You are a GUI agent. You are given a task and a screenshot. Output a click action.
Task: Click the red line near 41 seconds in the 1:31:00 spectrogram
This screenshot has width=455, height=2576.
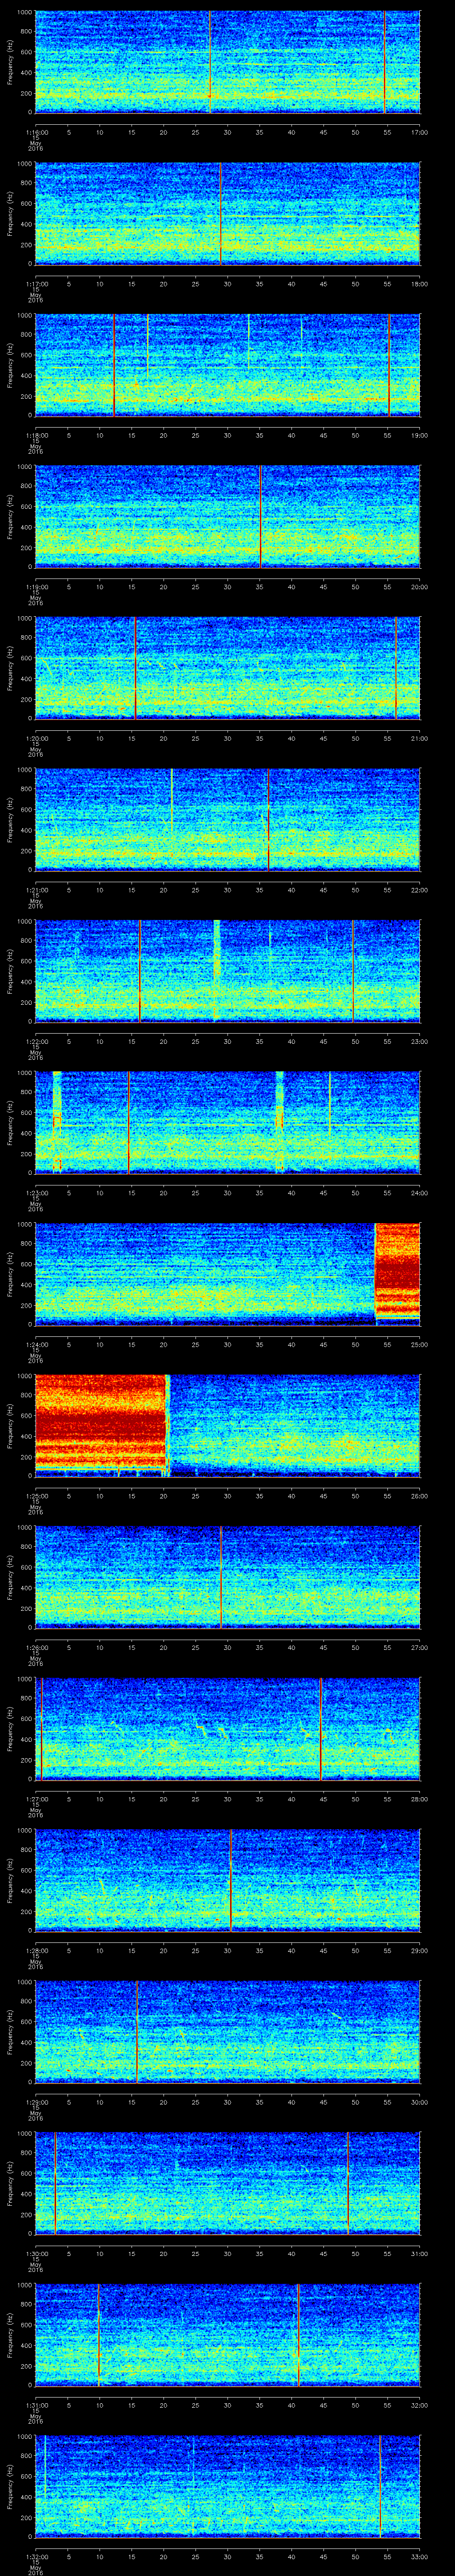point(298,2334)
